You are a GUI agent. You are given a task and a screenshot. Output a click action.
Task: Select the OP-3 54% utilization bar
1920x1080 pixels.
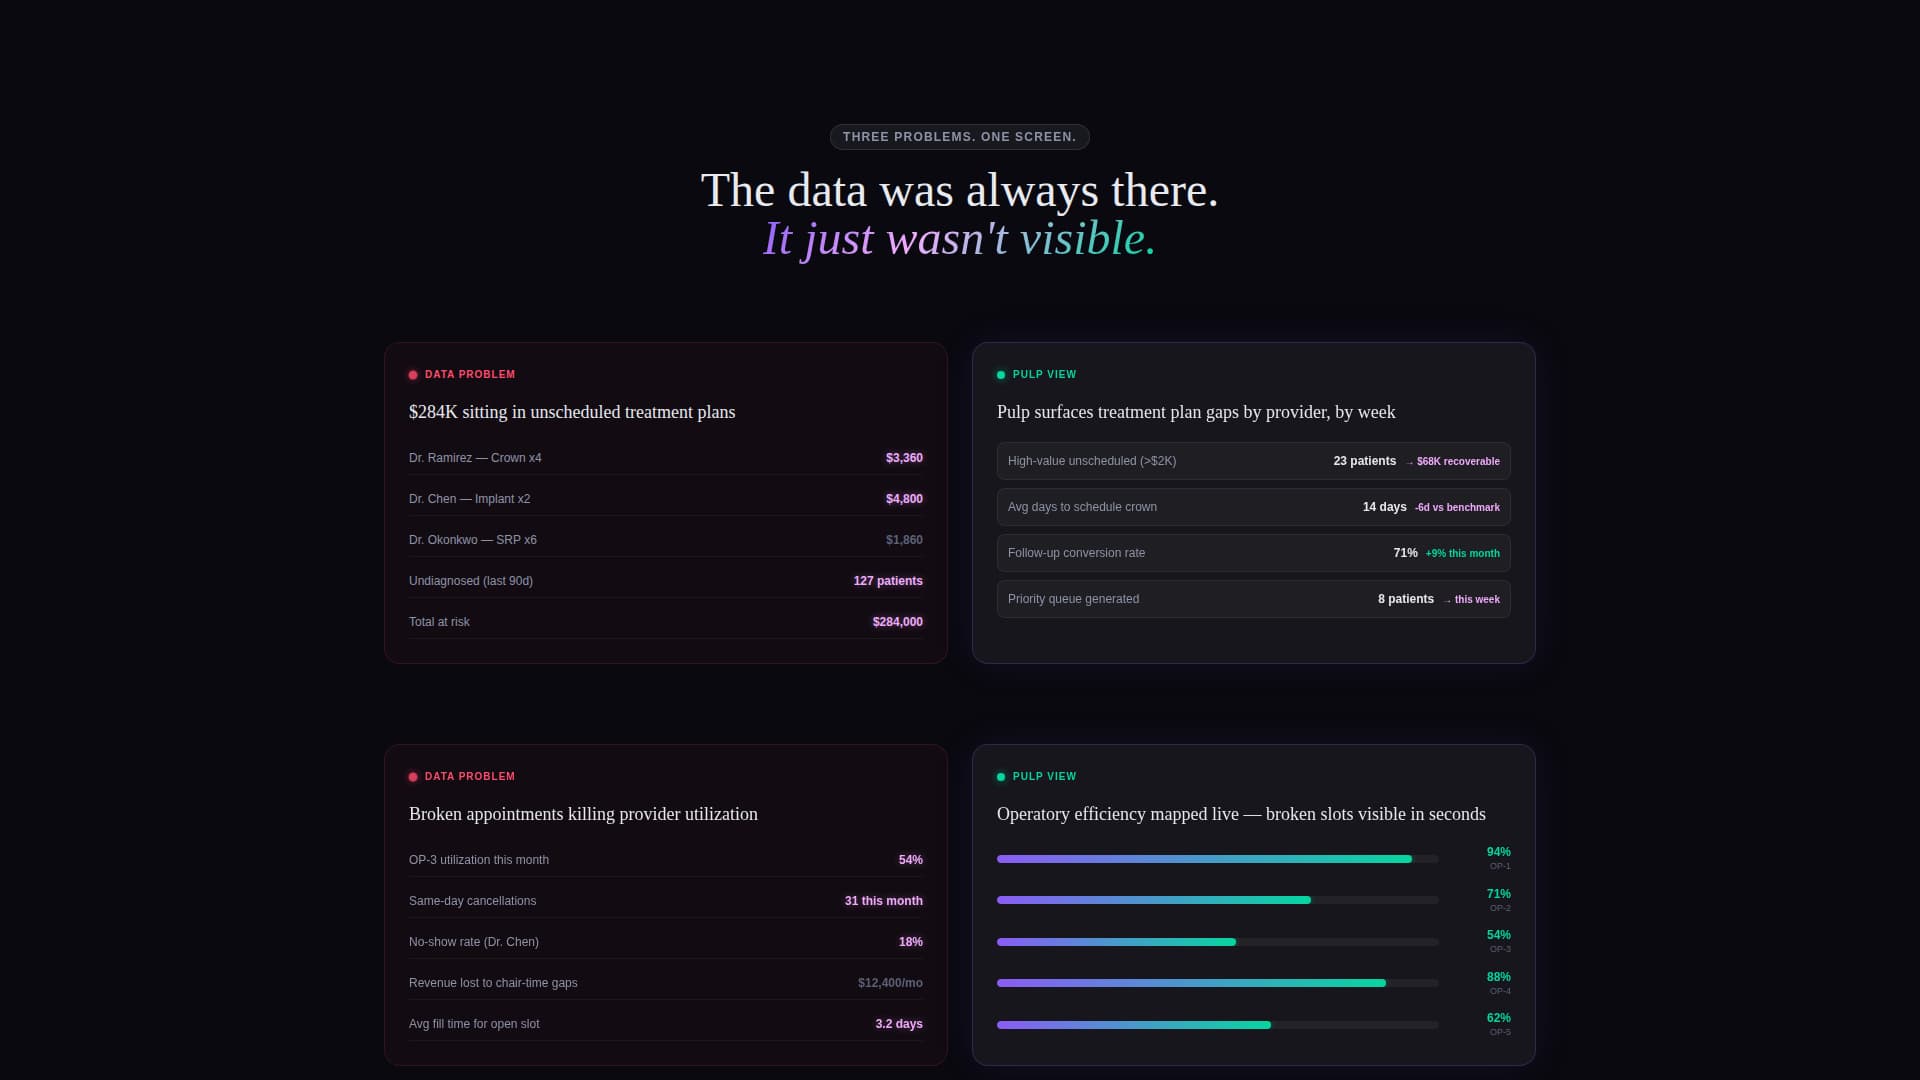click(x=1217, y=942)
